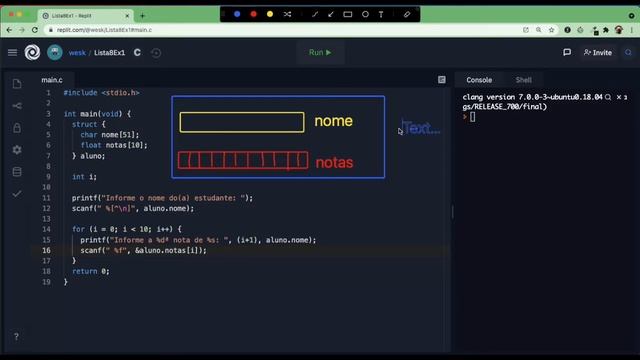Click the 'return 0;' code line
The width and height of the screenshot is (640, 360).
click(x=91, y=271)
